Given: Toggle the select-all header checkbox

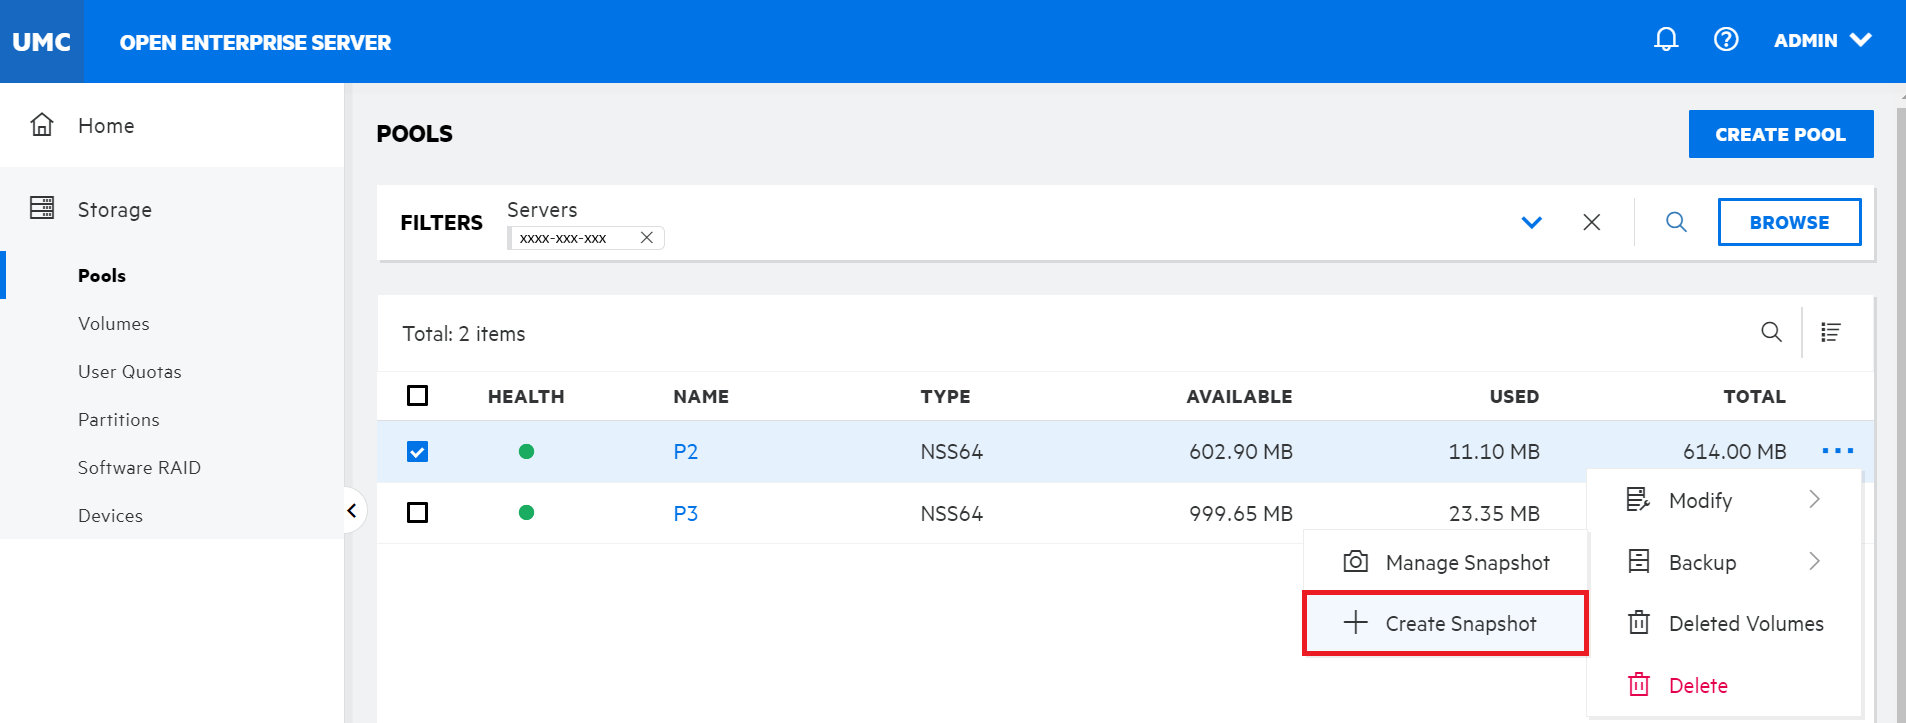Looking at the screenshot, I should [418, 396].
